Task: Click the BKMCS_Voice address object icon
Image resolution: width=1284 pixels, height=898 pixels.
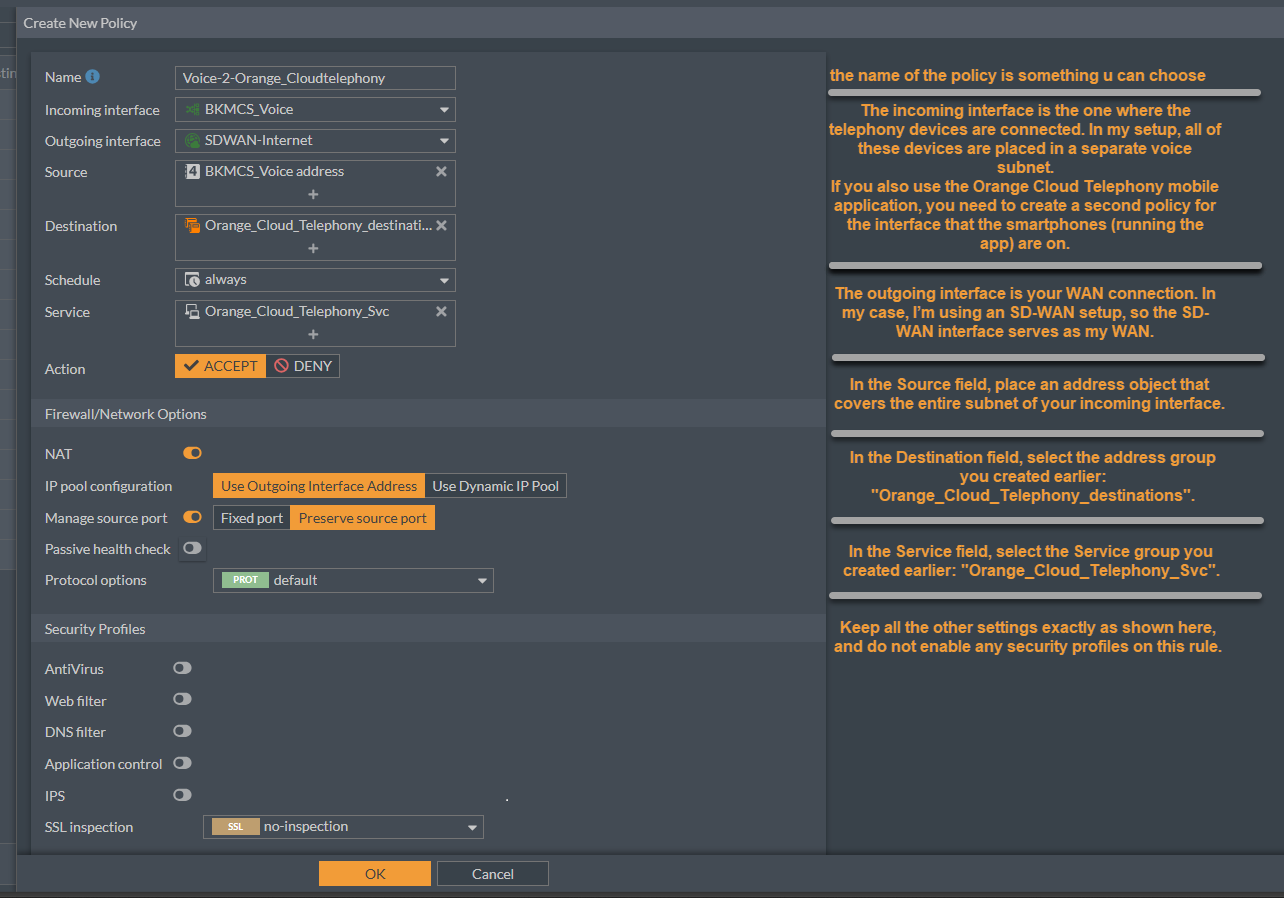Action: point(193,171)
